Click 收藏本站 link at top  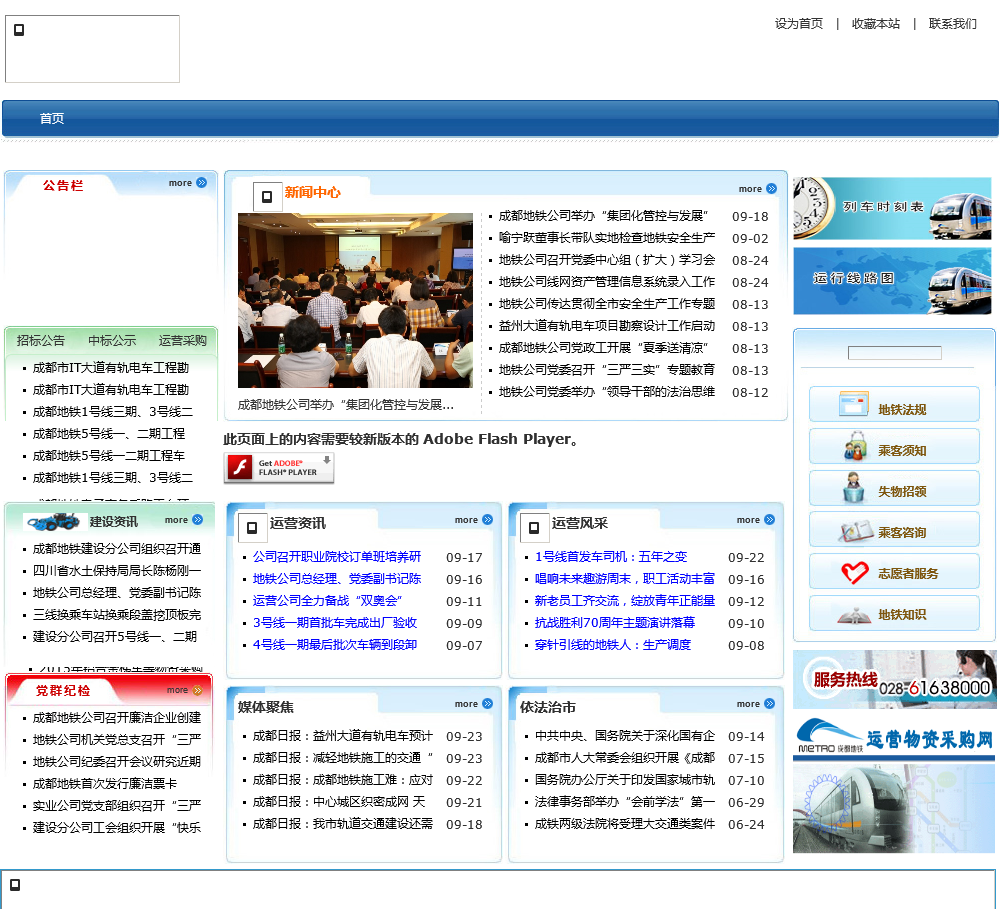[876, 24]
